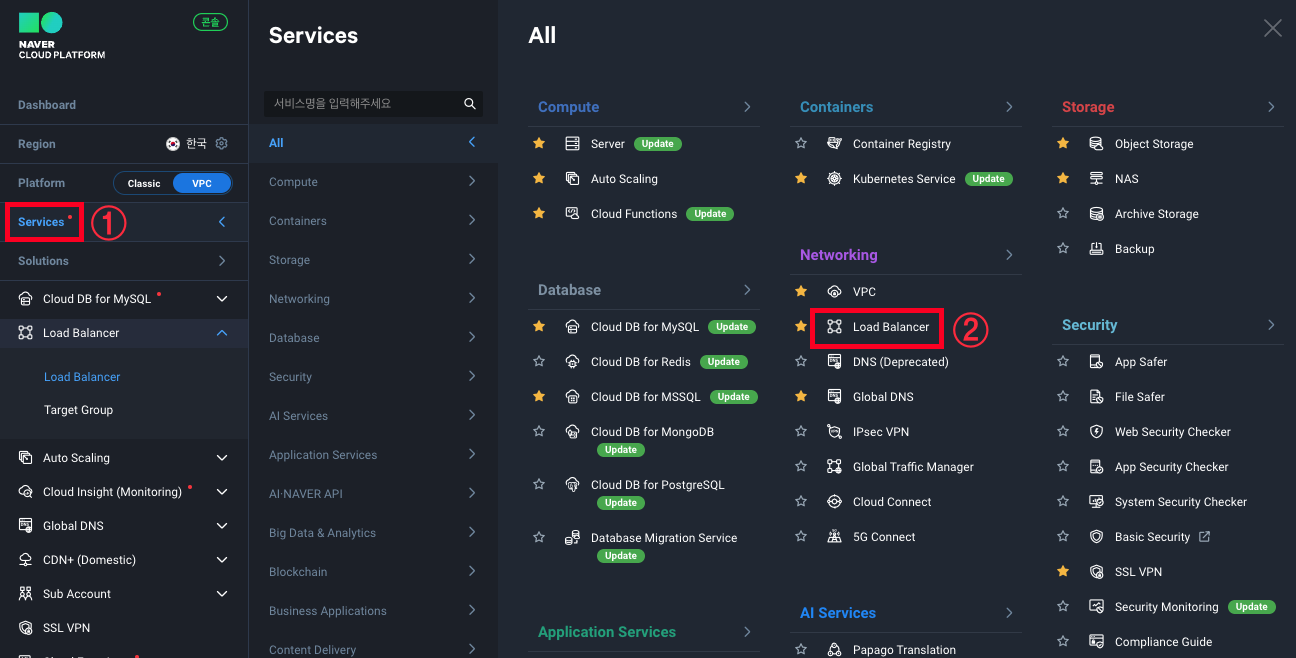The width and height of the screenshot is (1296, 658).
Task: Click the VPC service icon
Action: (835, 291)
